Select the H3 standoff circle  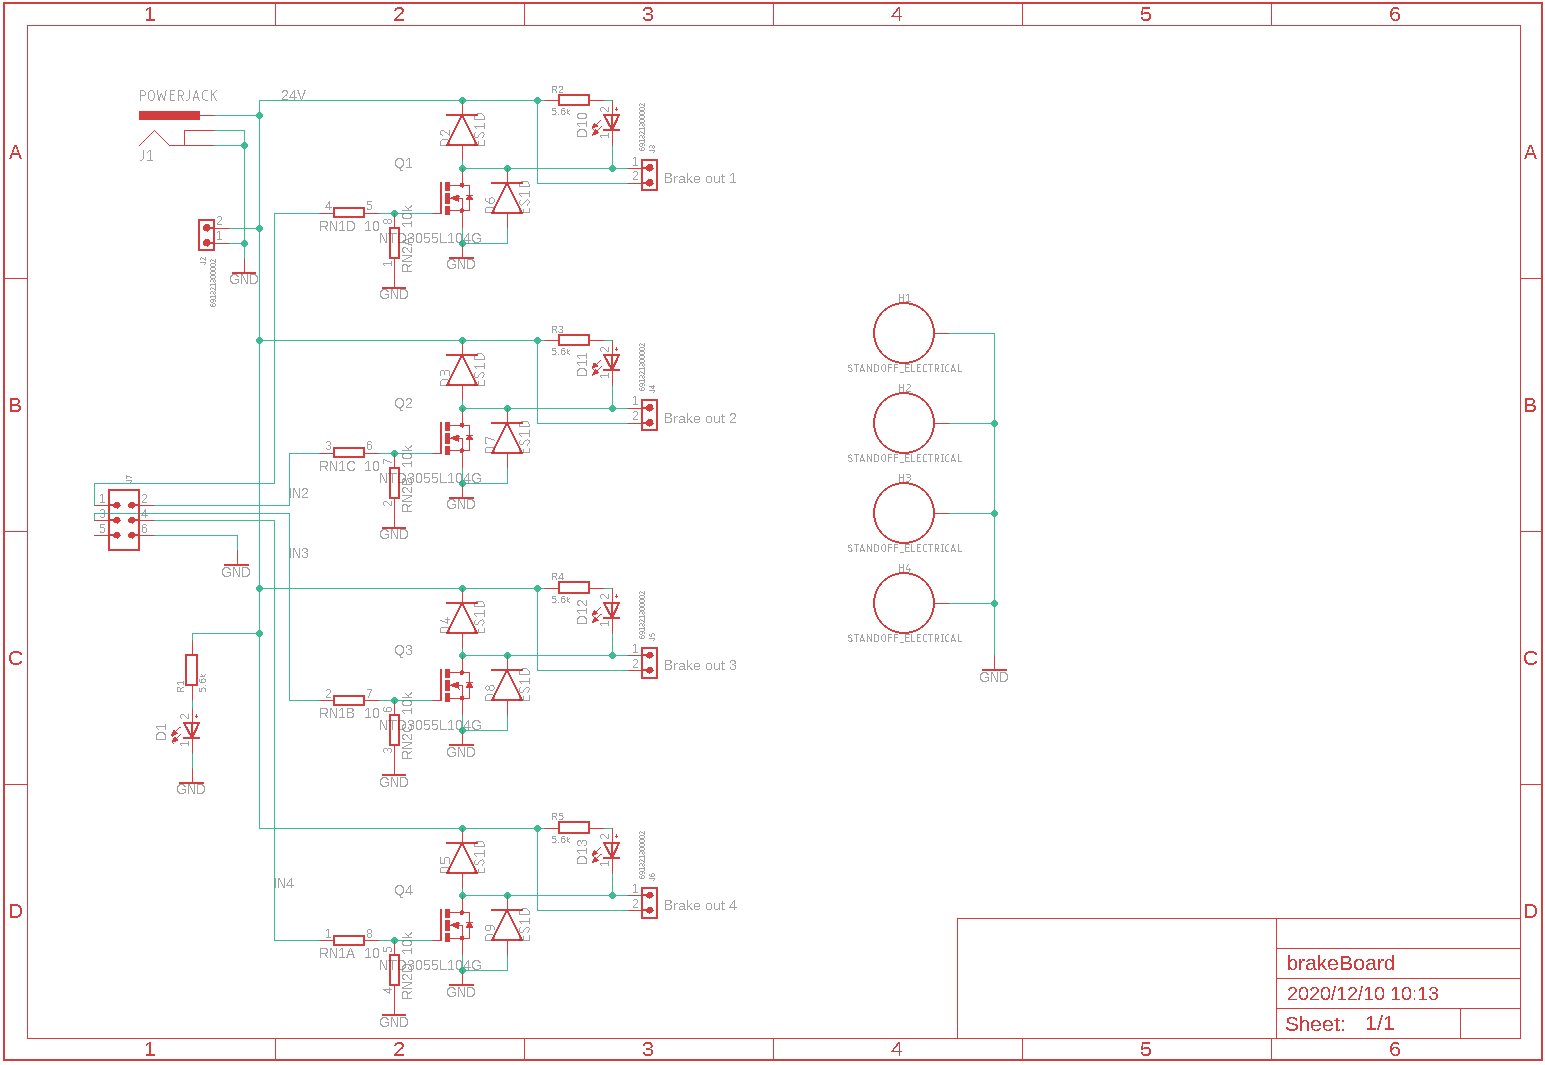[x=904, y=513]
